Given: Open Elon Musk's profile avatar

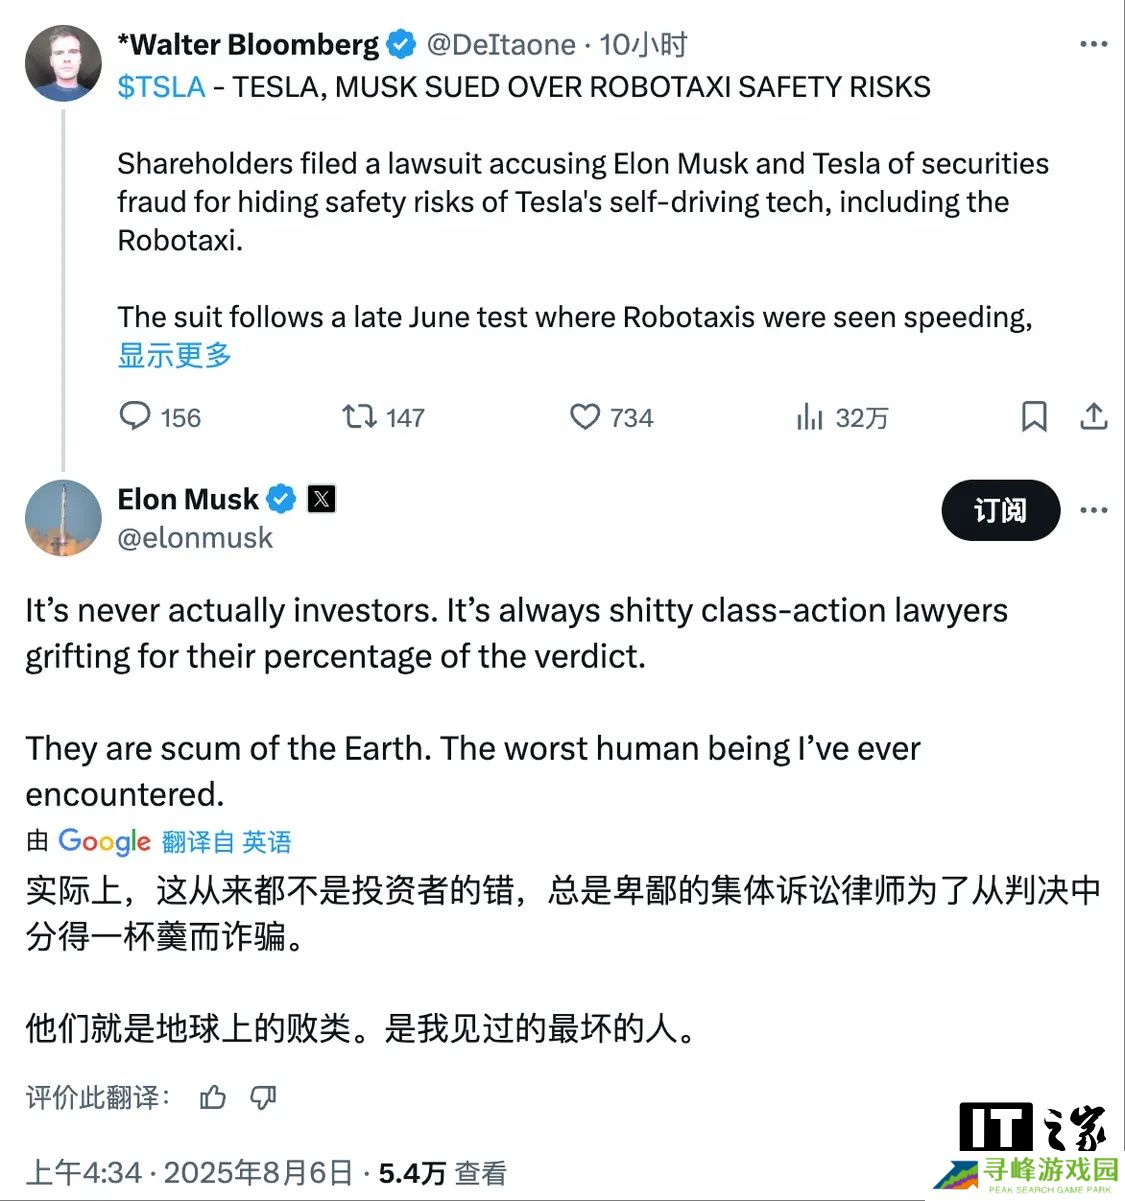Looking at the screenshot, I should (x=63, y=517).
